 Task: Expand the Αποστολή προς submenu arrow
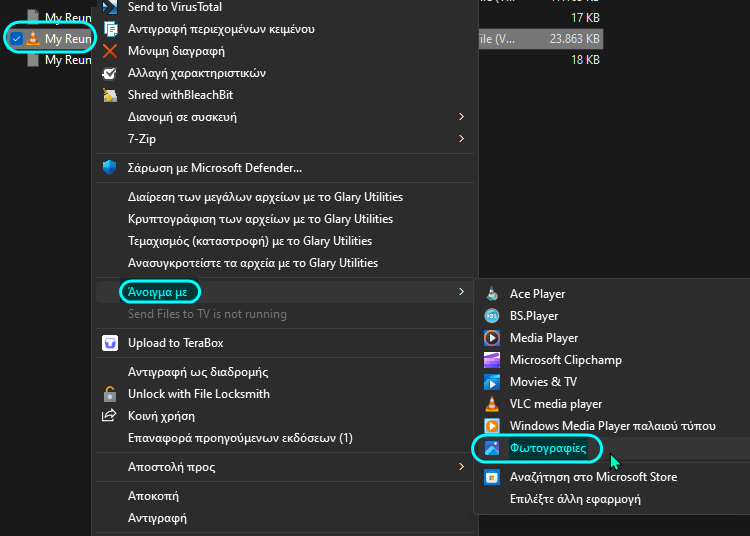click(461, 467)
